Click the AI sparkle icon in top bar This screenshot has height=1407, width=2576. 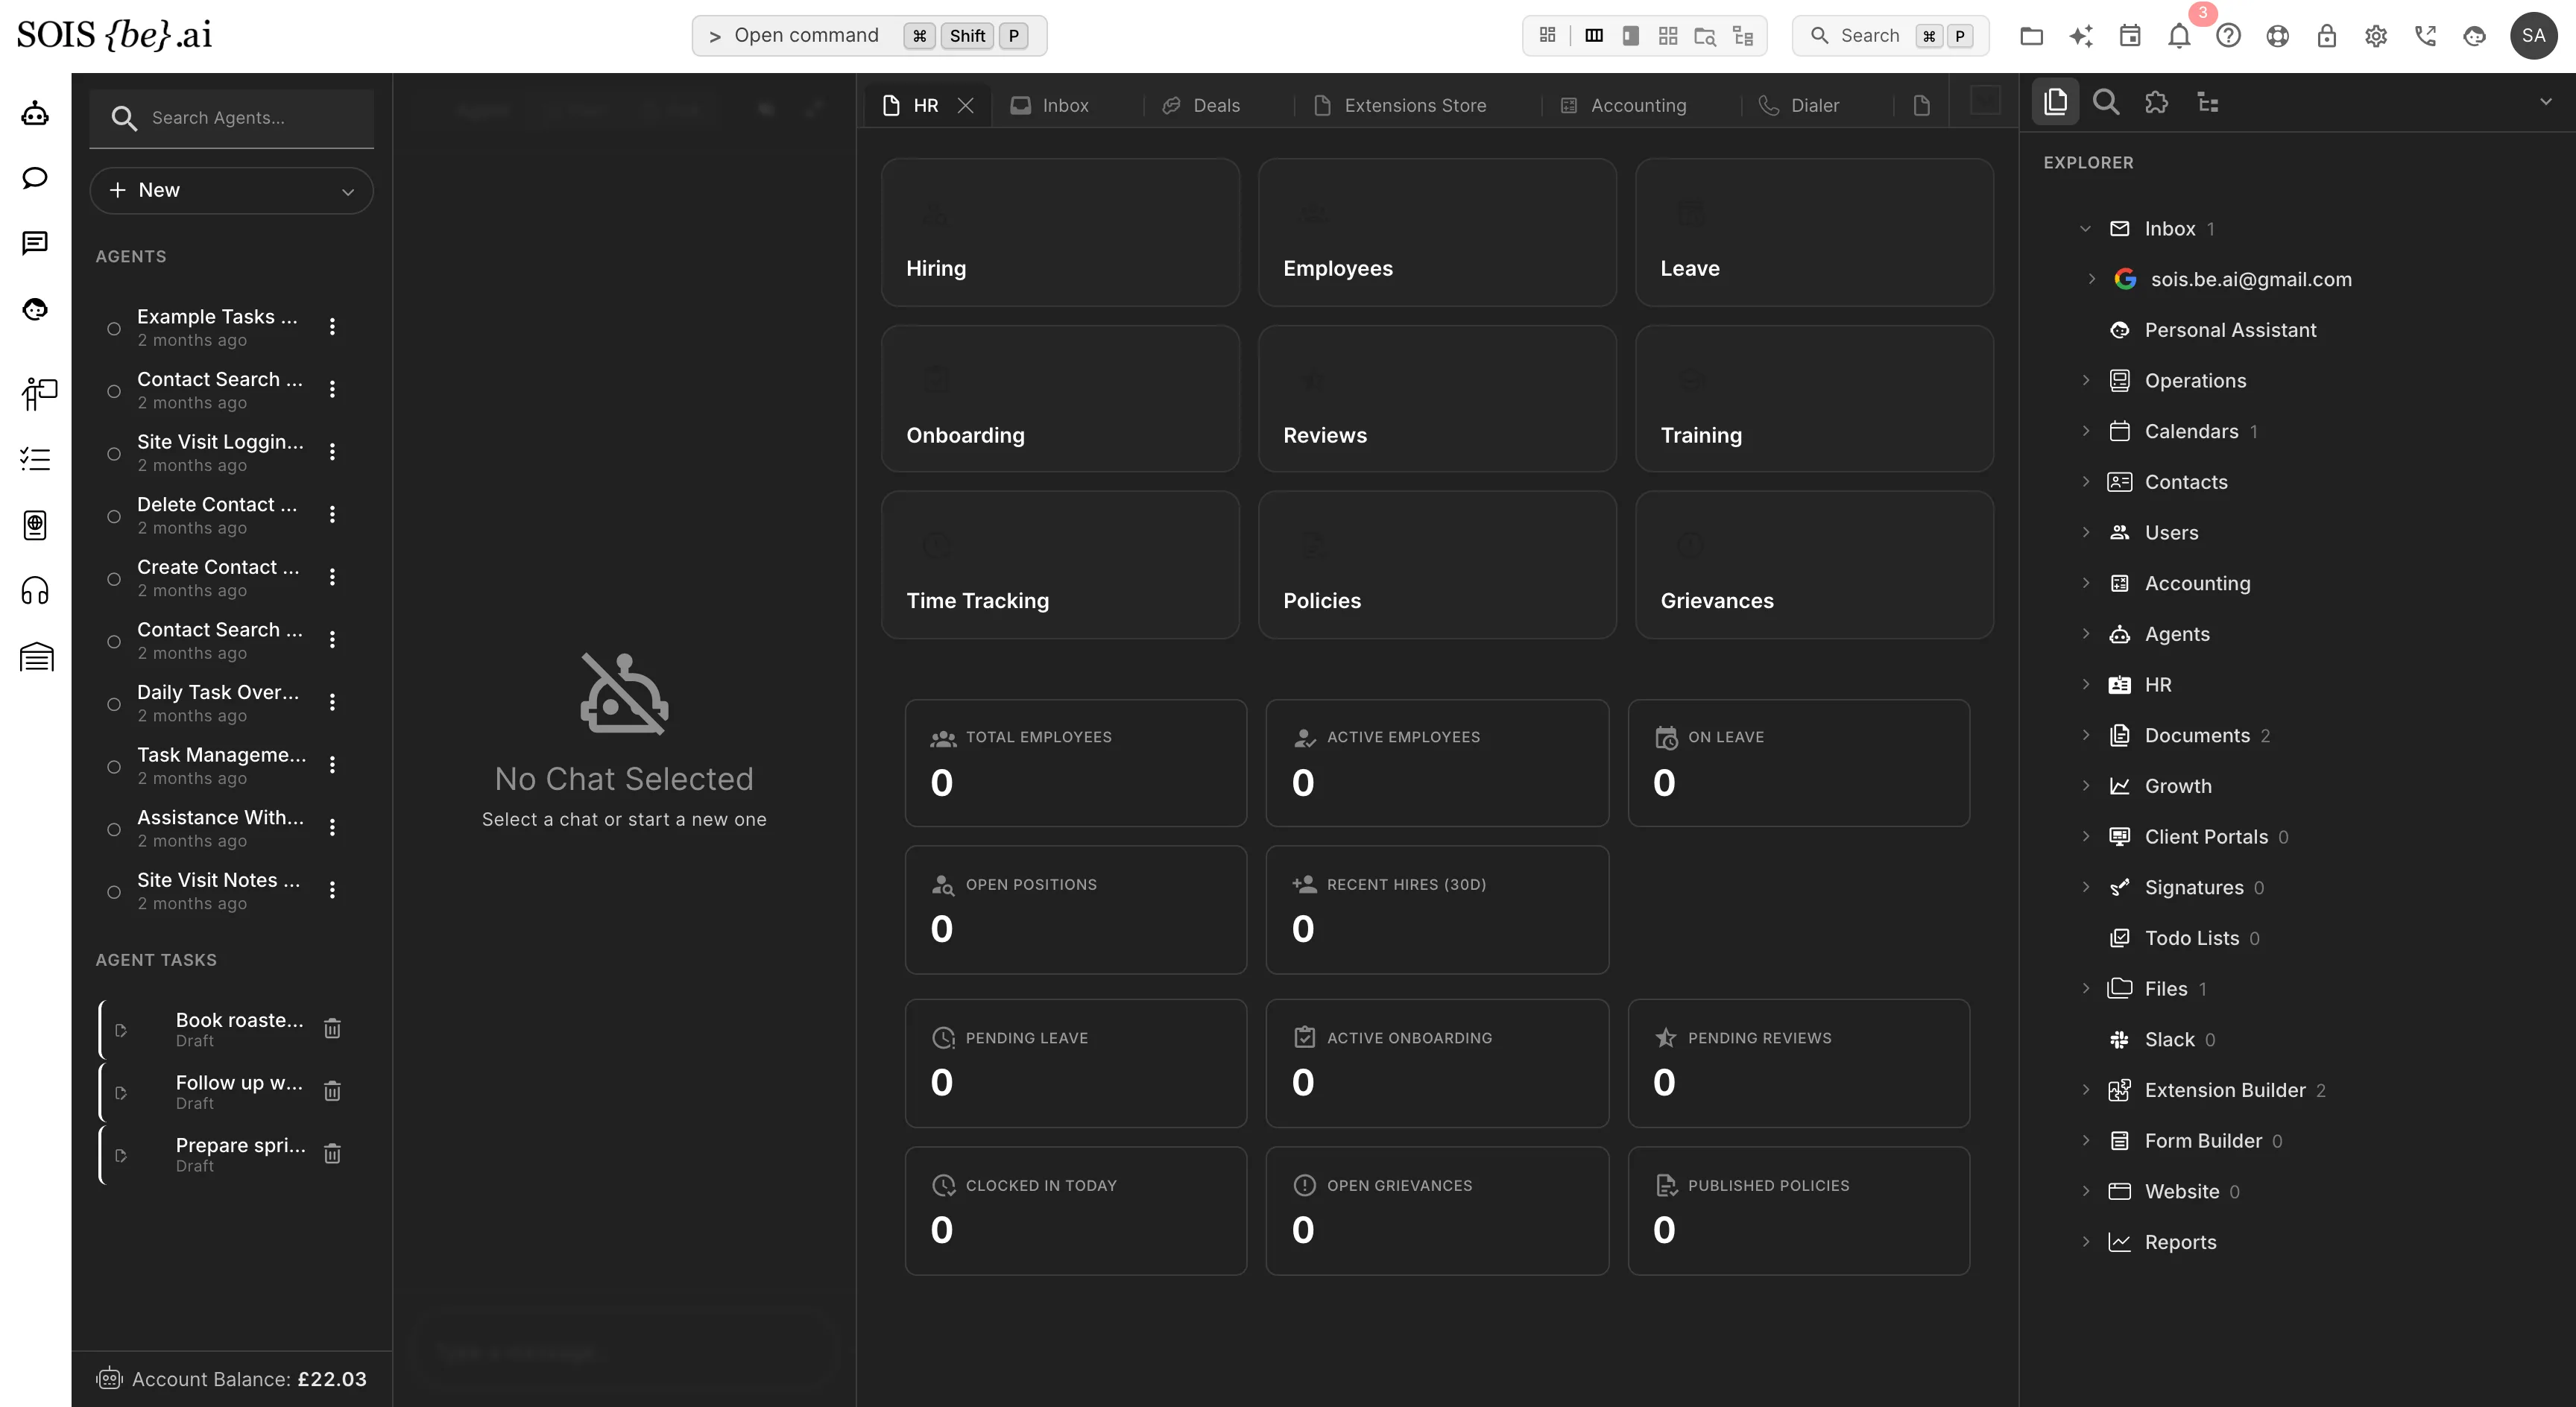pyautogui.click(x=2081, y=36)
